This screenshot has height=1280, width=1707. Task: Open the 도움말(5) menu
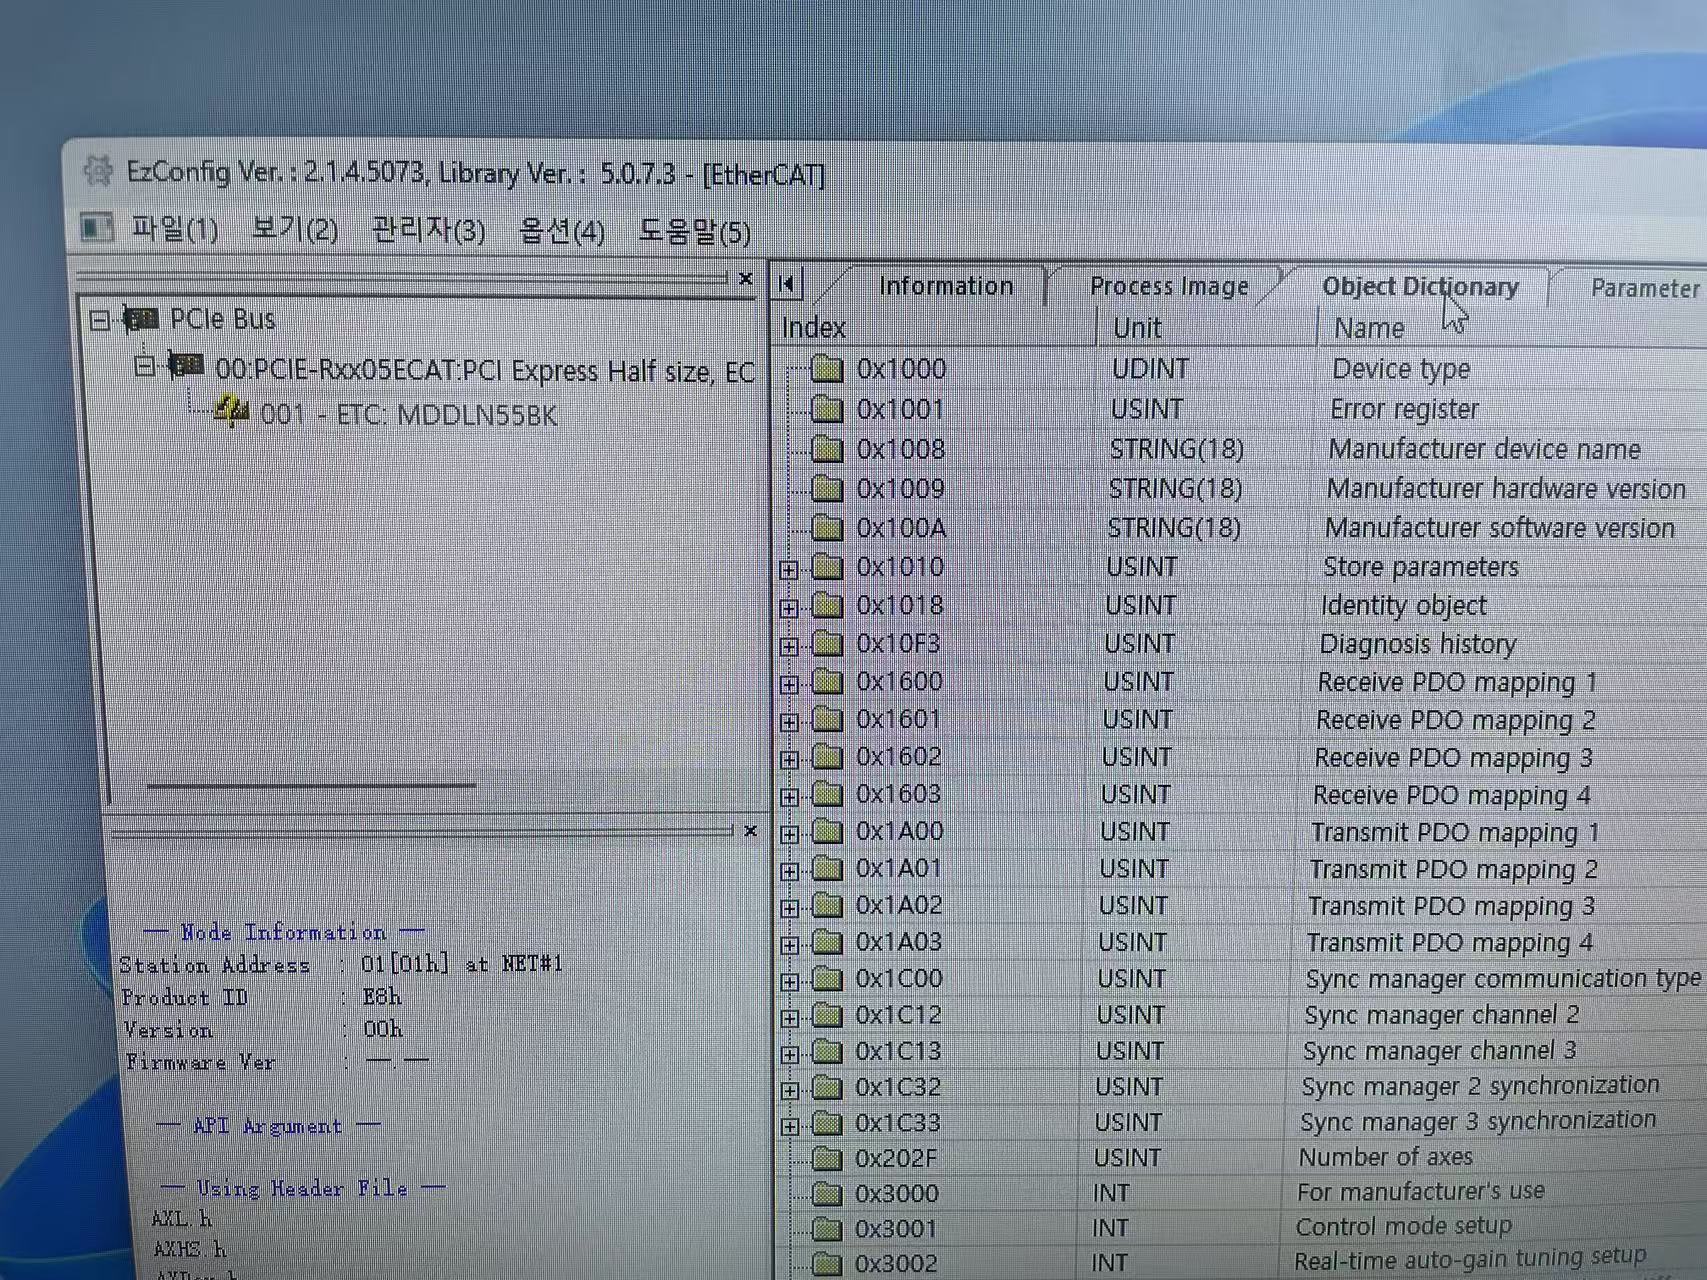coord(694,232)
